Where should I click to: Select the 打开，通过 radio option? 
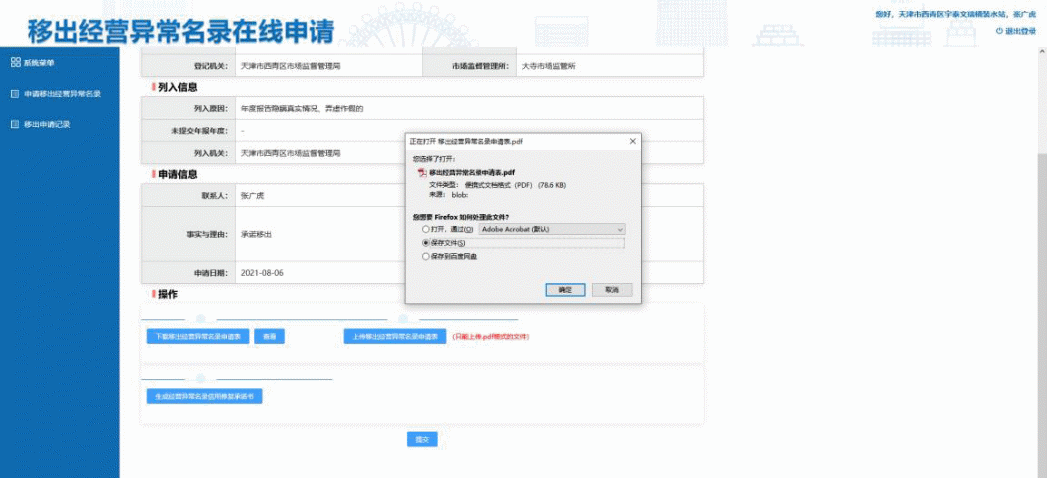[426, 229]
